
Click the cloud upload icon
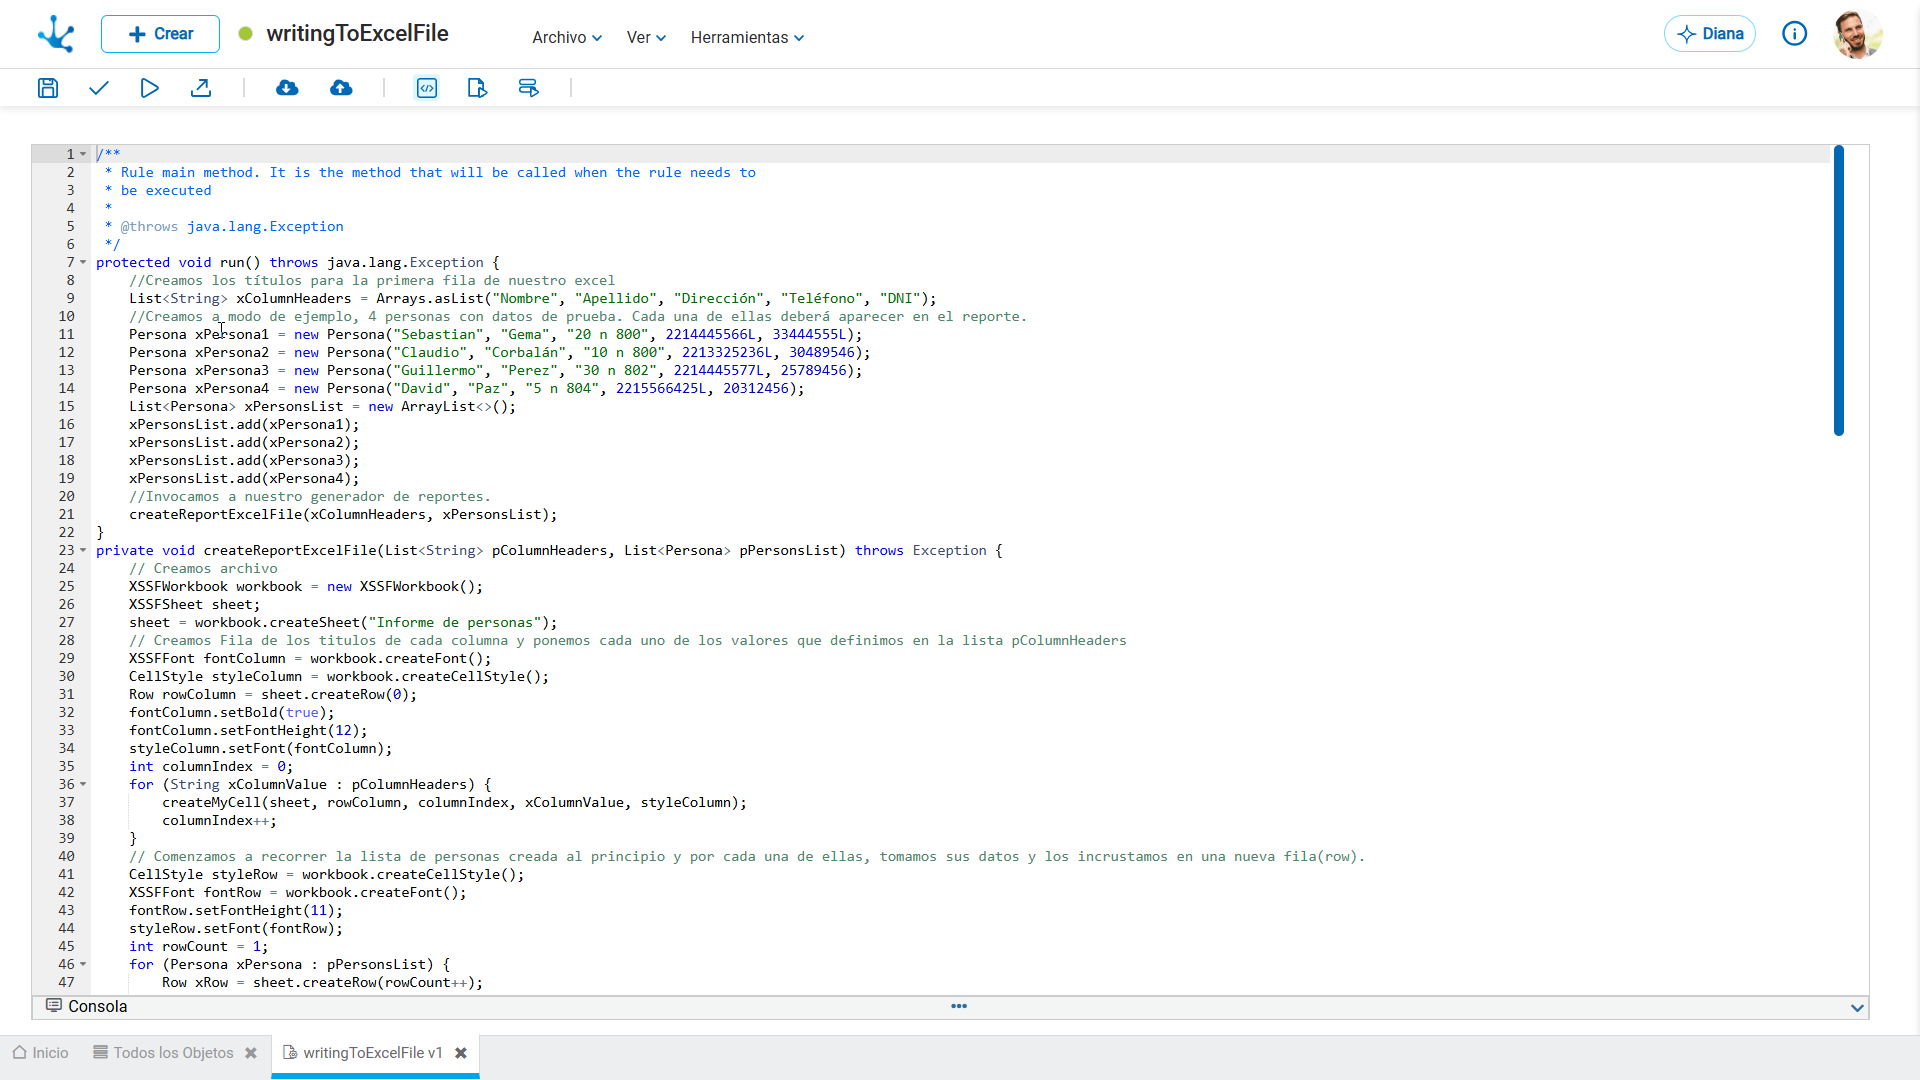tap(341, 88)
